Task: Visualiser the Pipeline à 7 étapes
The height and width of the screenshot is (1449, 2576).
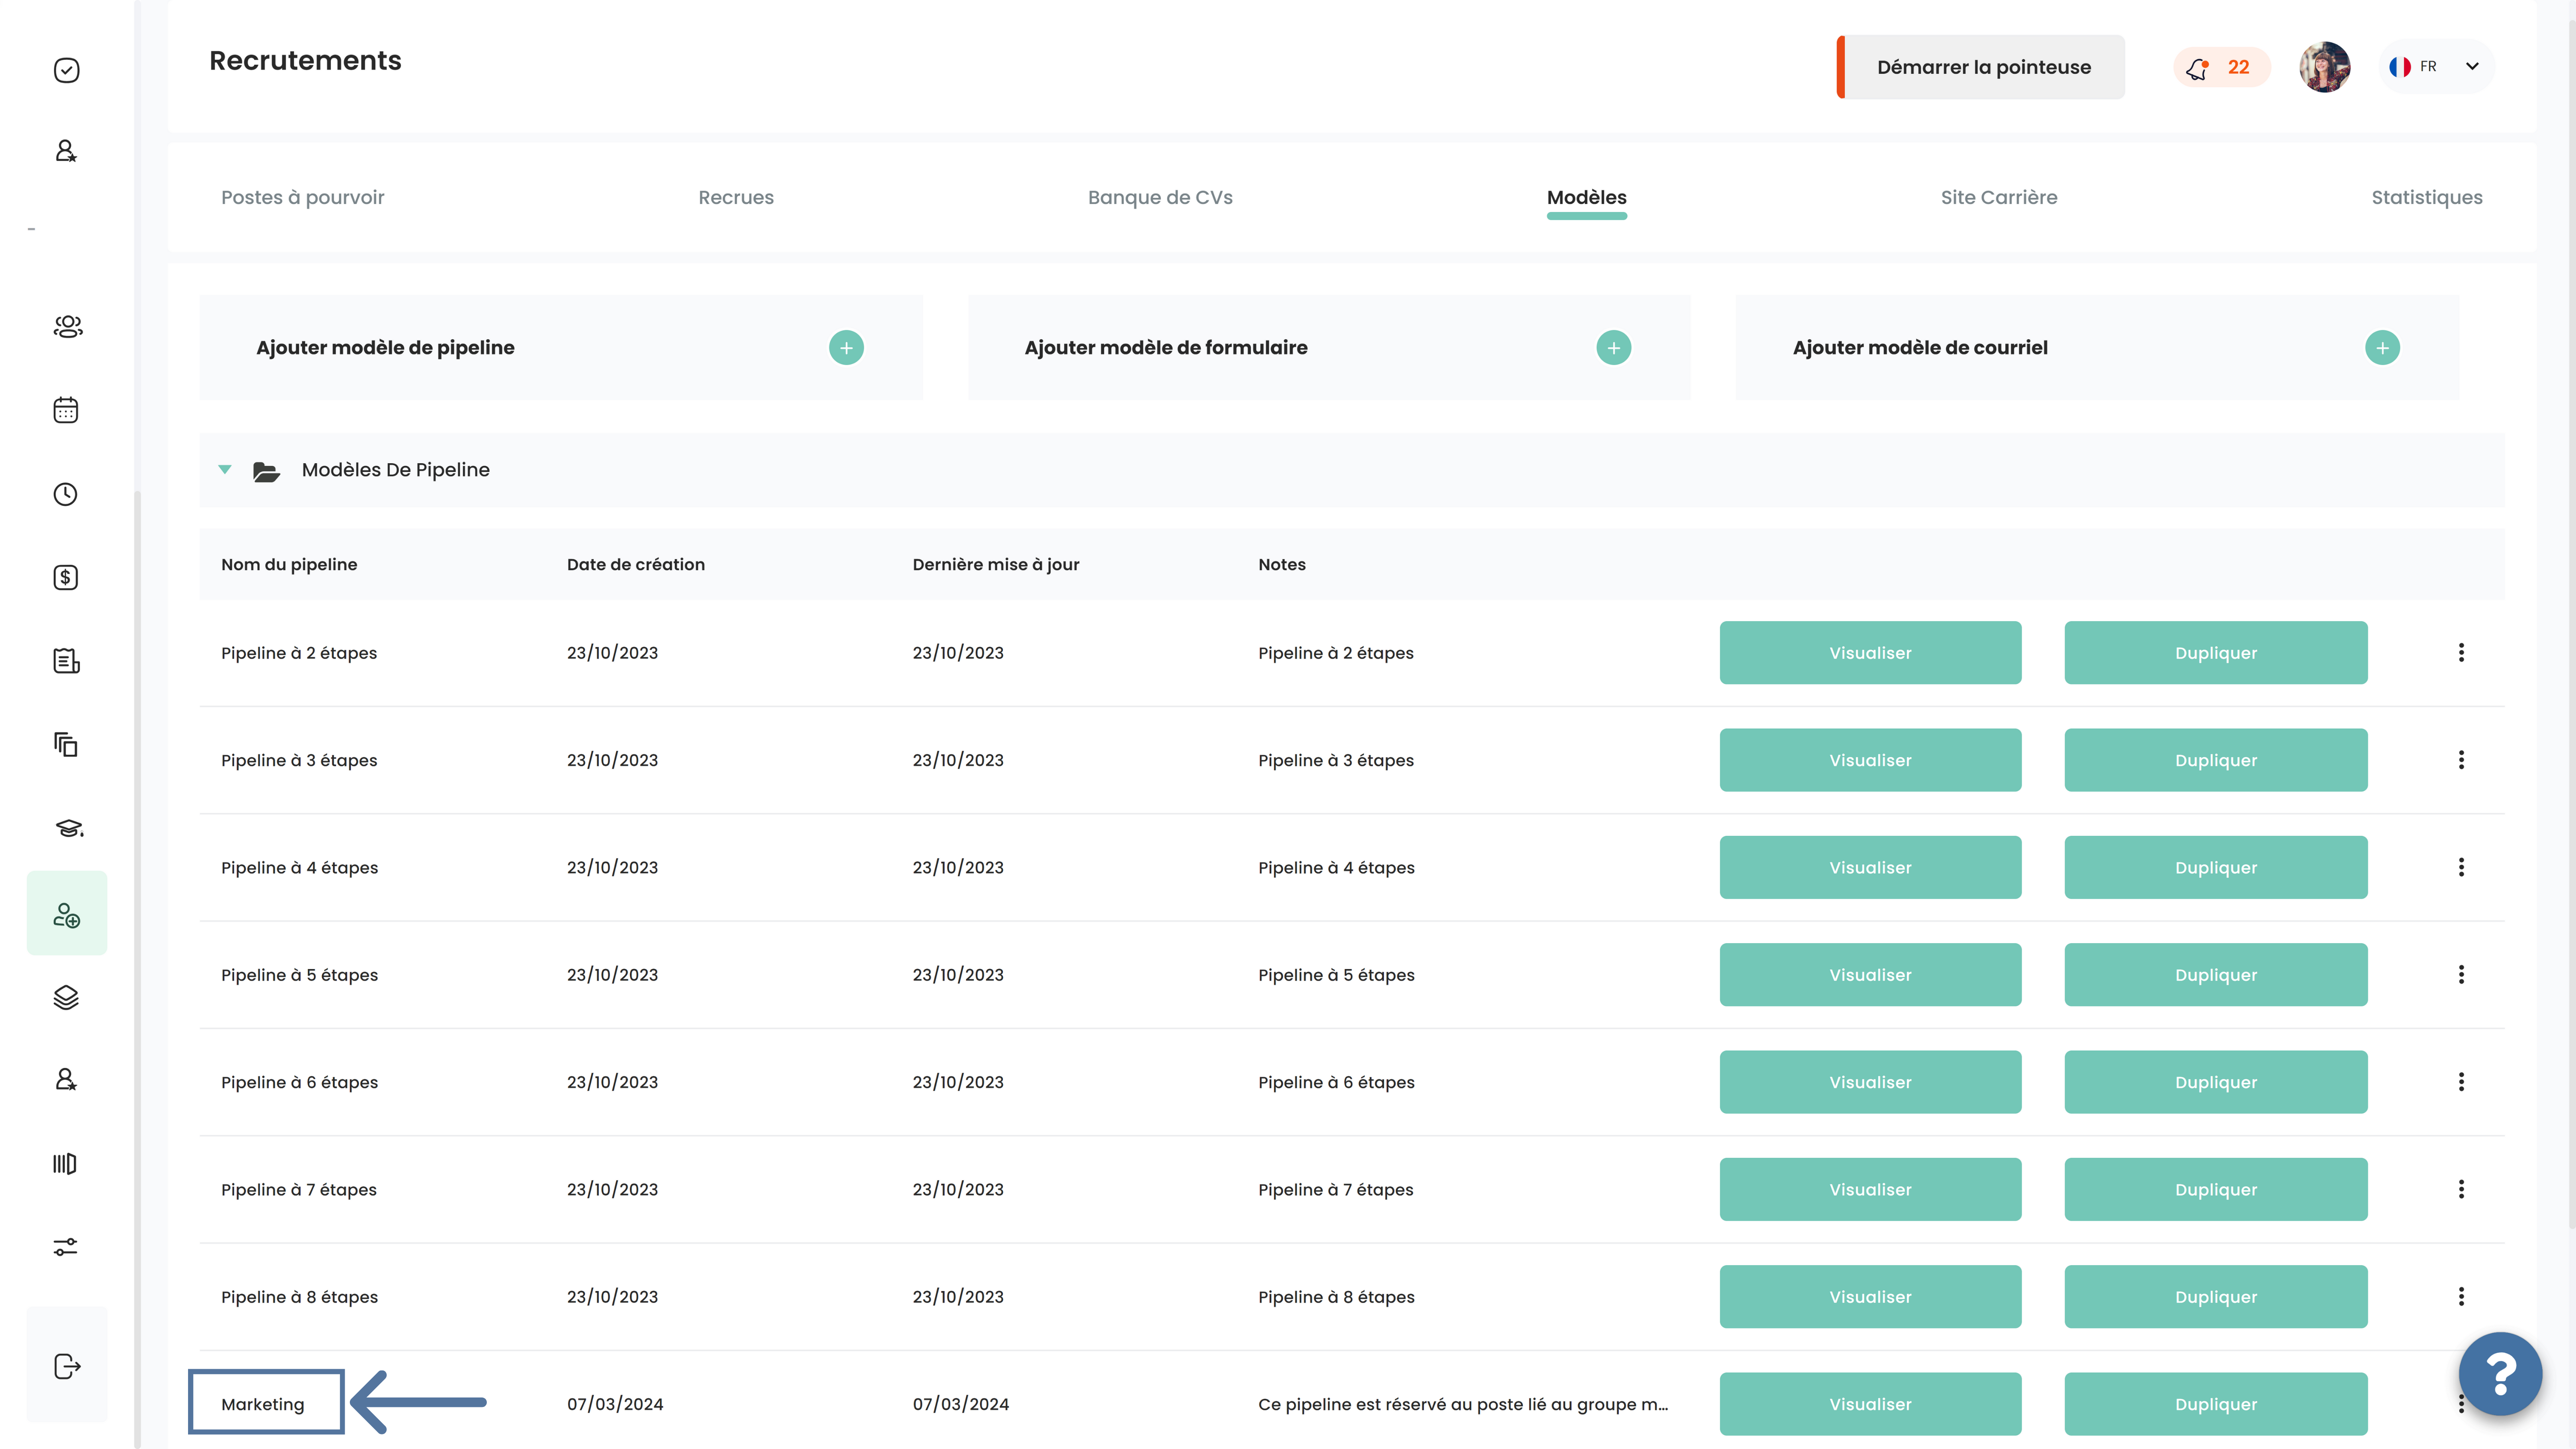Action: [x=1870, y=1189]
